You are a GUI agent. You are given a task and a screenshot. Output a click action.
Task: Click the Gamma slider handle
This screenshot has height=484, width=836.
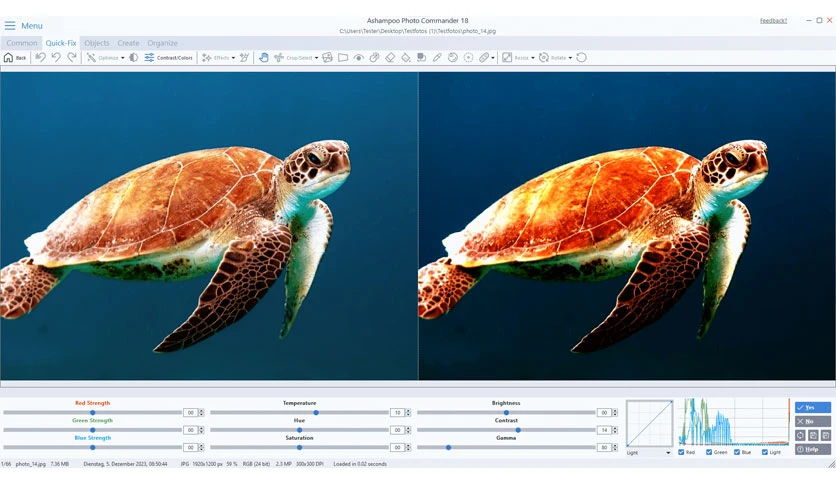pos(448,447)
